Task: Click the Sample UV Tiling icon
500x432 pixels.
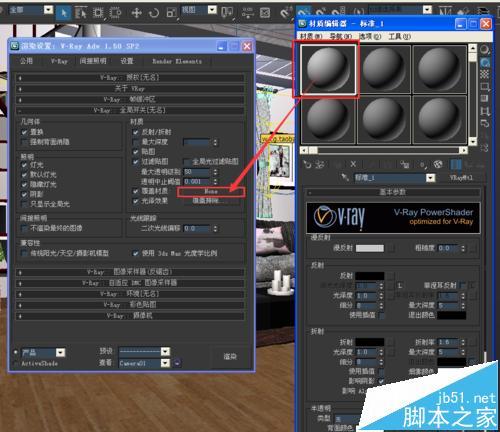Action: coord(485,87)
